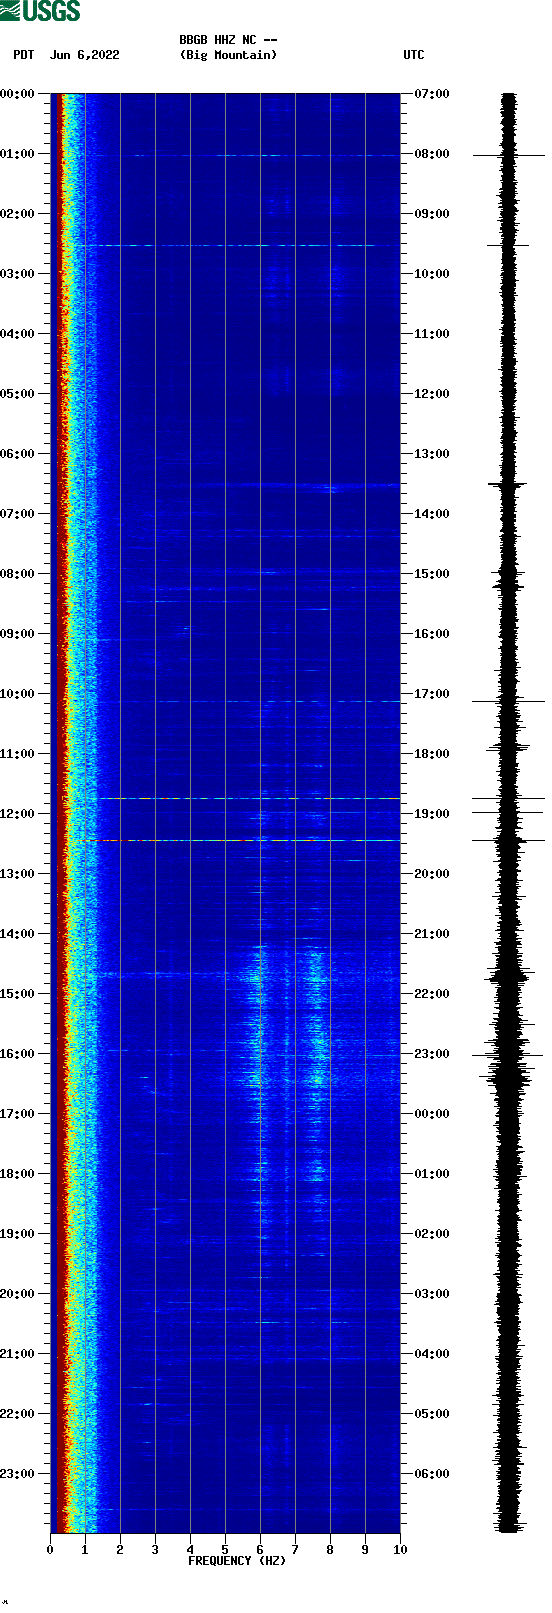Screen dimensions: 552x1613
Task: Click the 19:00 UTC time label
Action: coord(432,814)
